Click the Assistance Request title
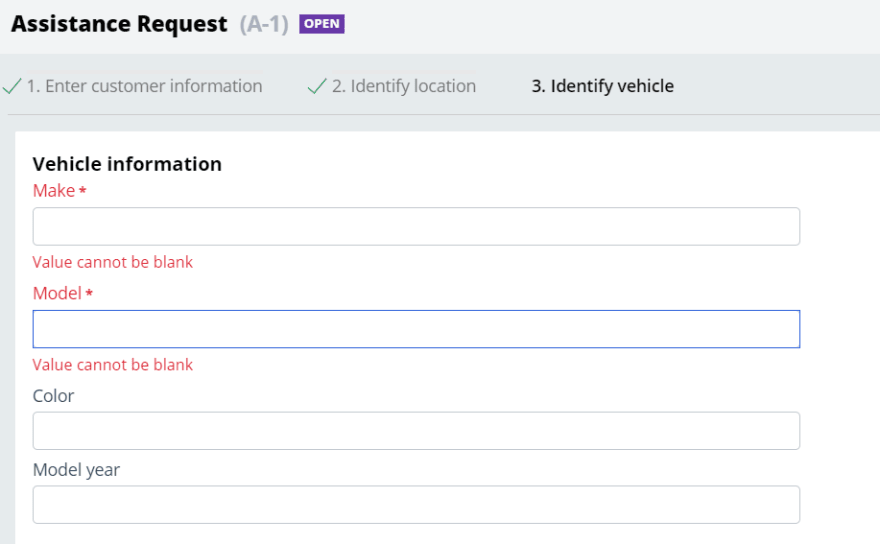Screen dimensions: 880x544 click(119, 24)
